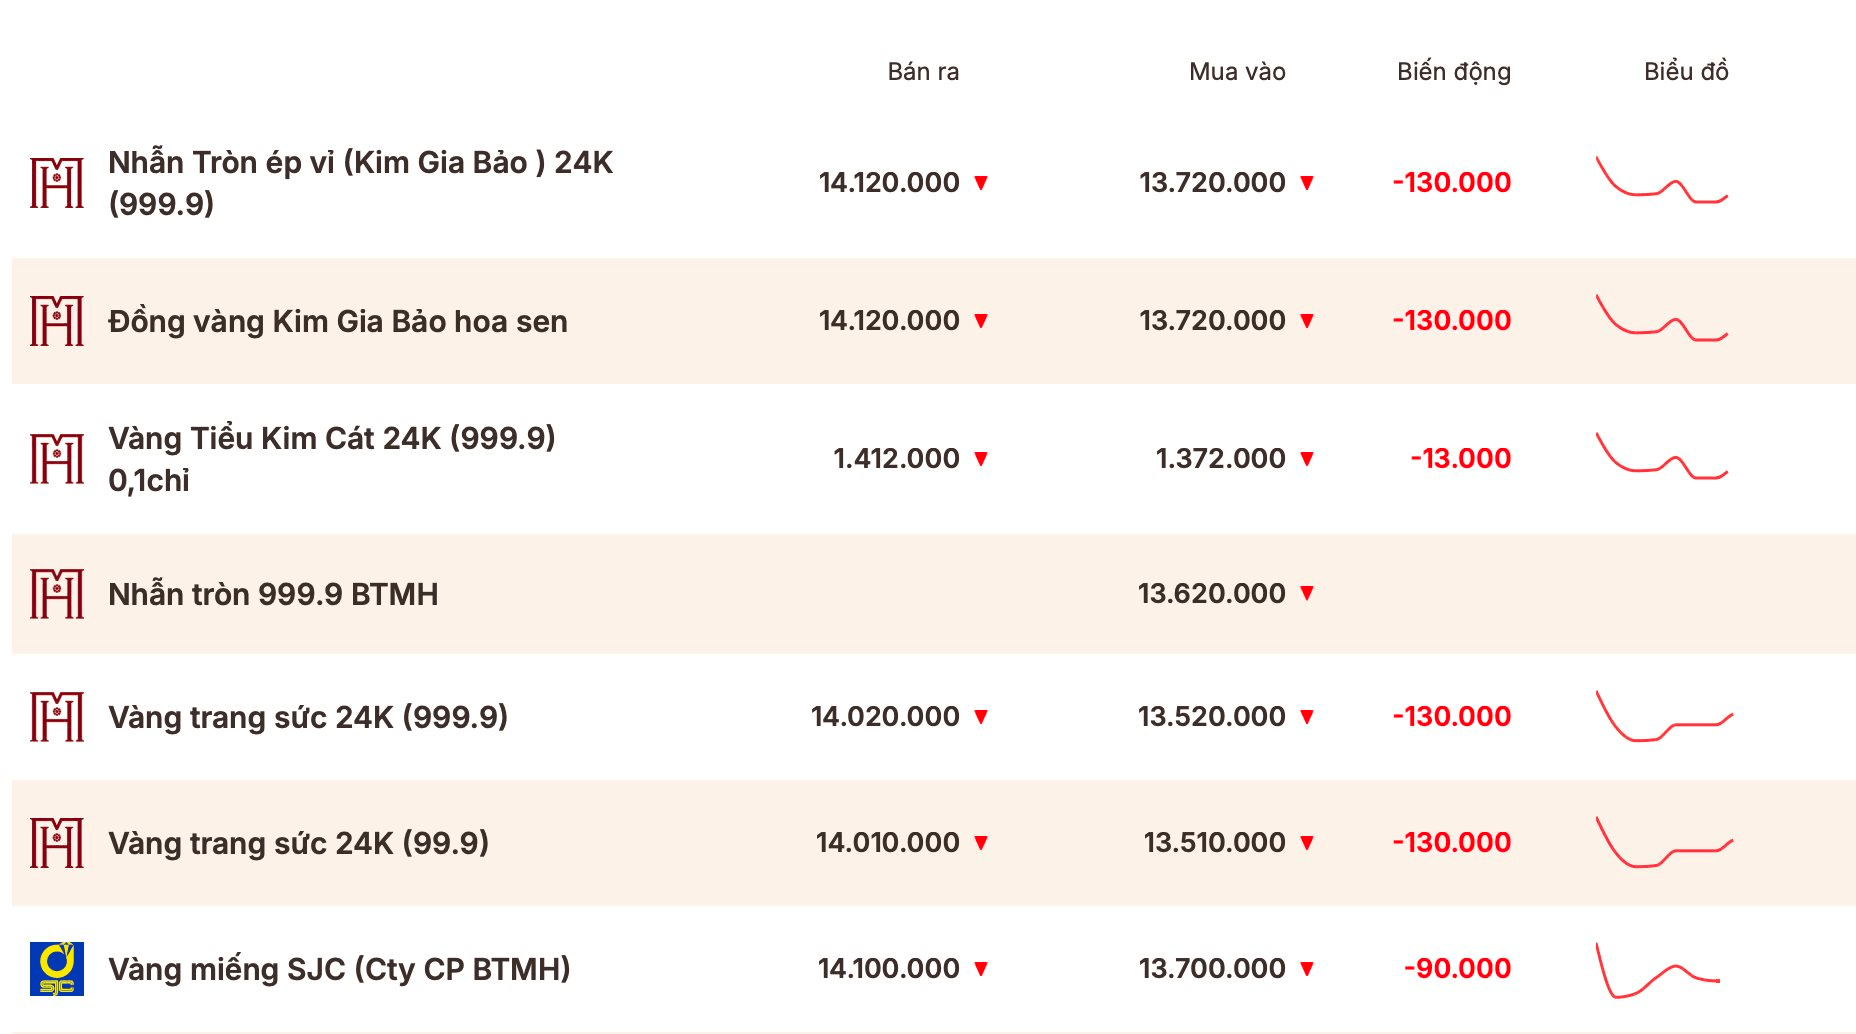Open the Nhẫn tròn 999.9 BTMH item
The height and width of the screenshot is (1034, 1856).
[273, 594]
